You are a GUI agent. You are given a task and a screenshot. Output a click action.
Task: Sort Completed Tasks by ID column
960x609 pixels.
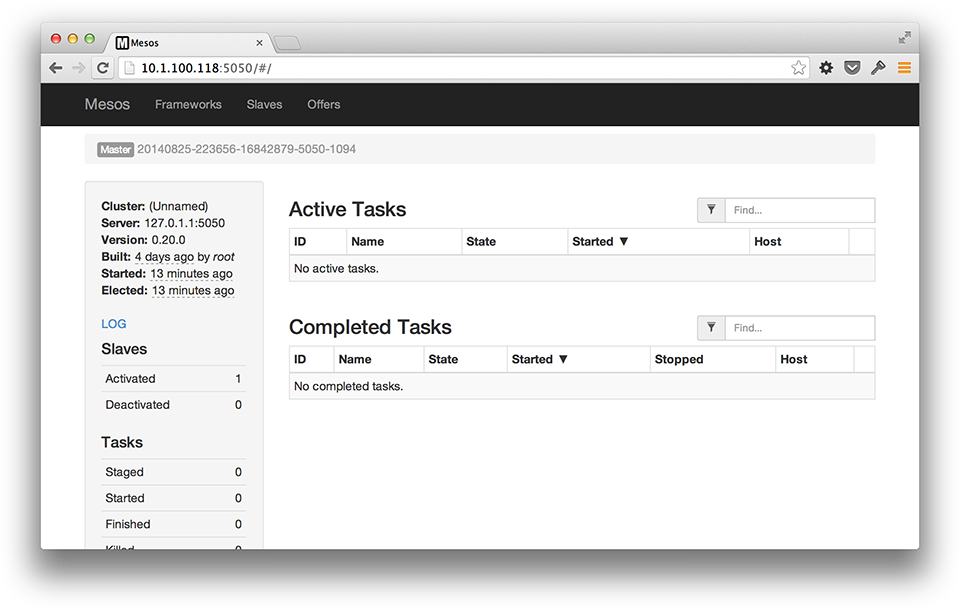coord(300,359)
